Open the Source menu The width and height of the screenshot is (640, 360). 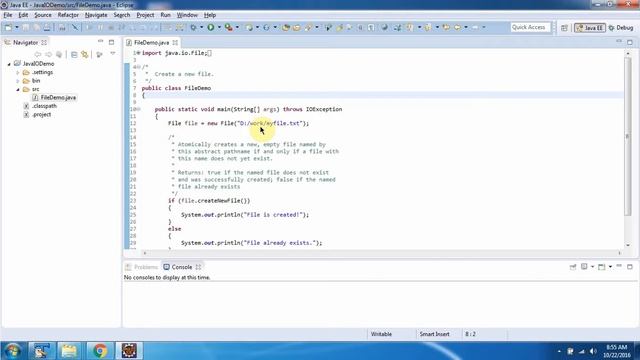(x=43, y=15)
